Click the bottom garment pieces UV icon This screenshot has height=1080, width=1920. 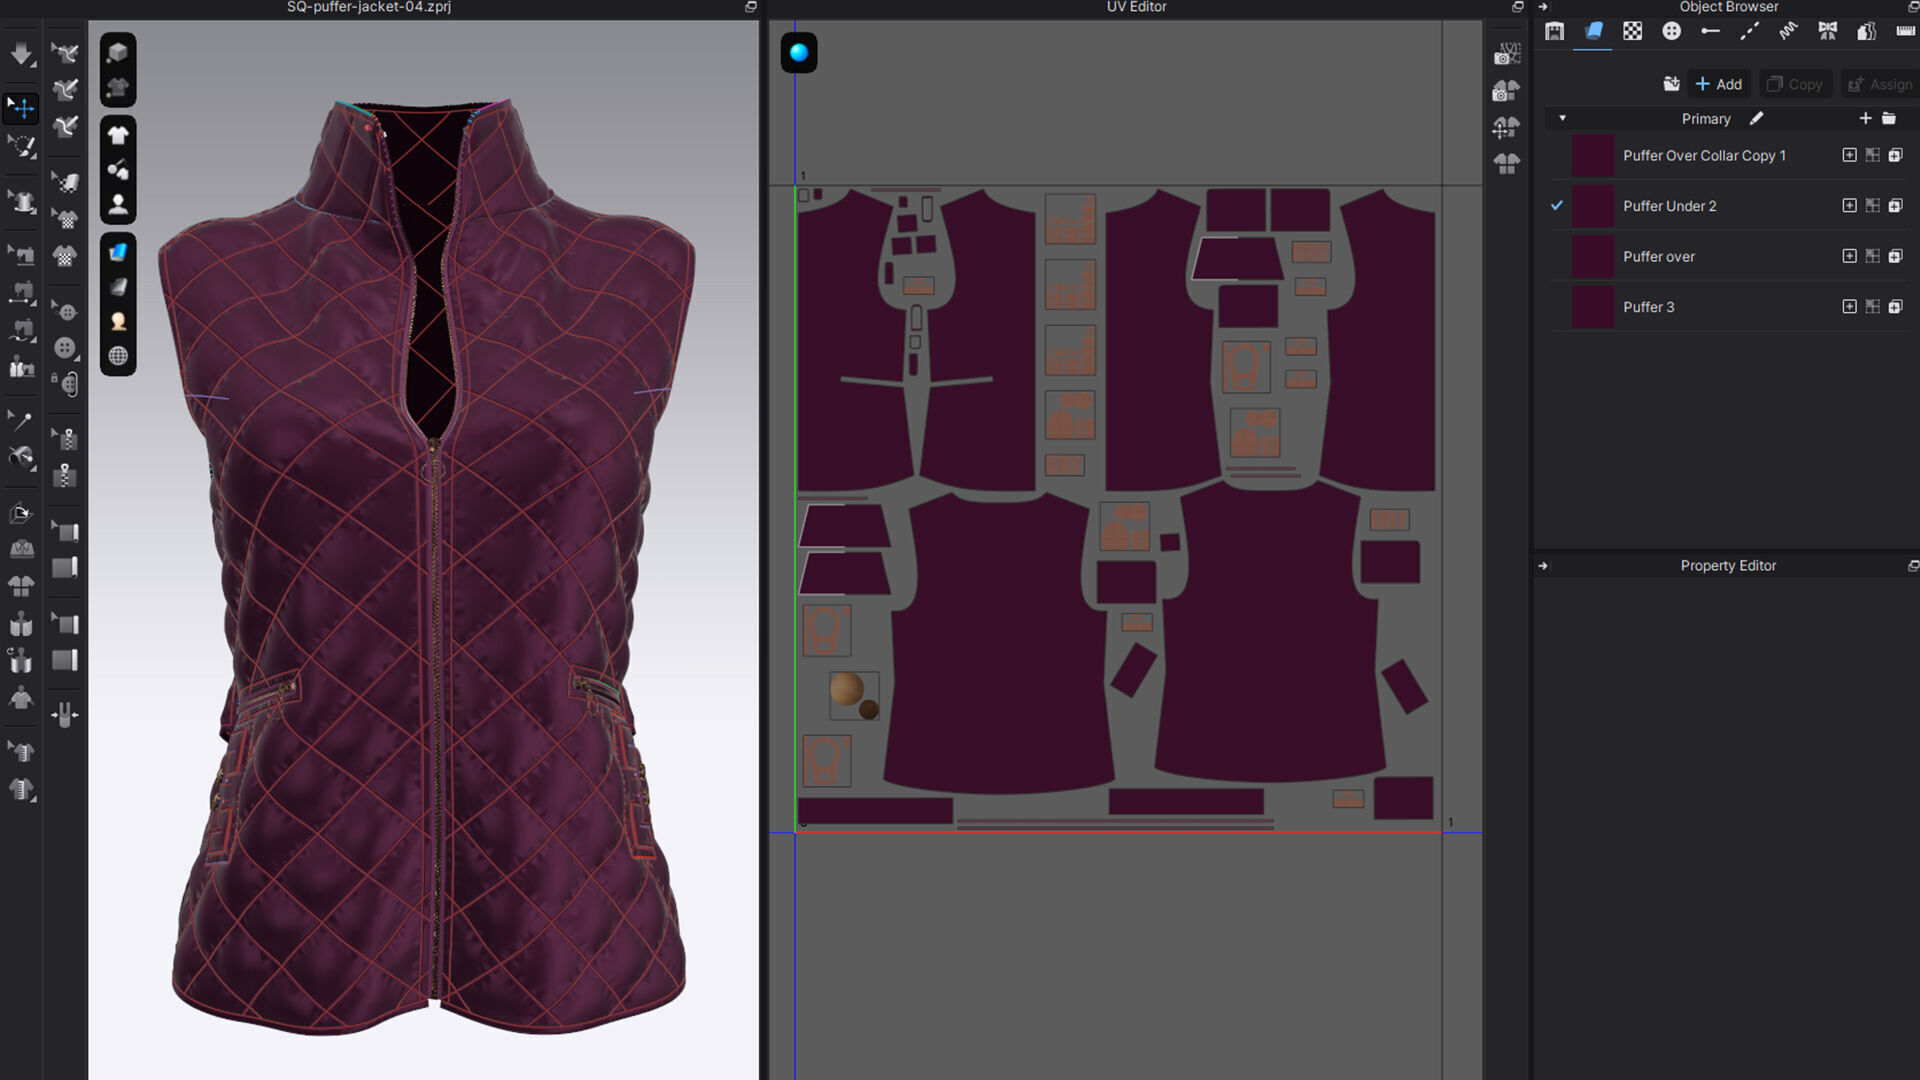pyautogui.click(x=1506, y=163)
